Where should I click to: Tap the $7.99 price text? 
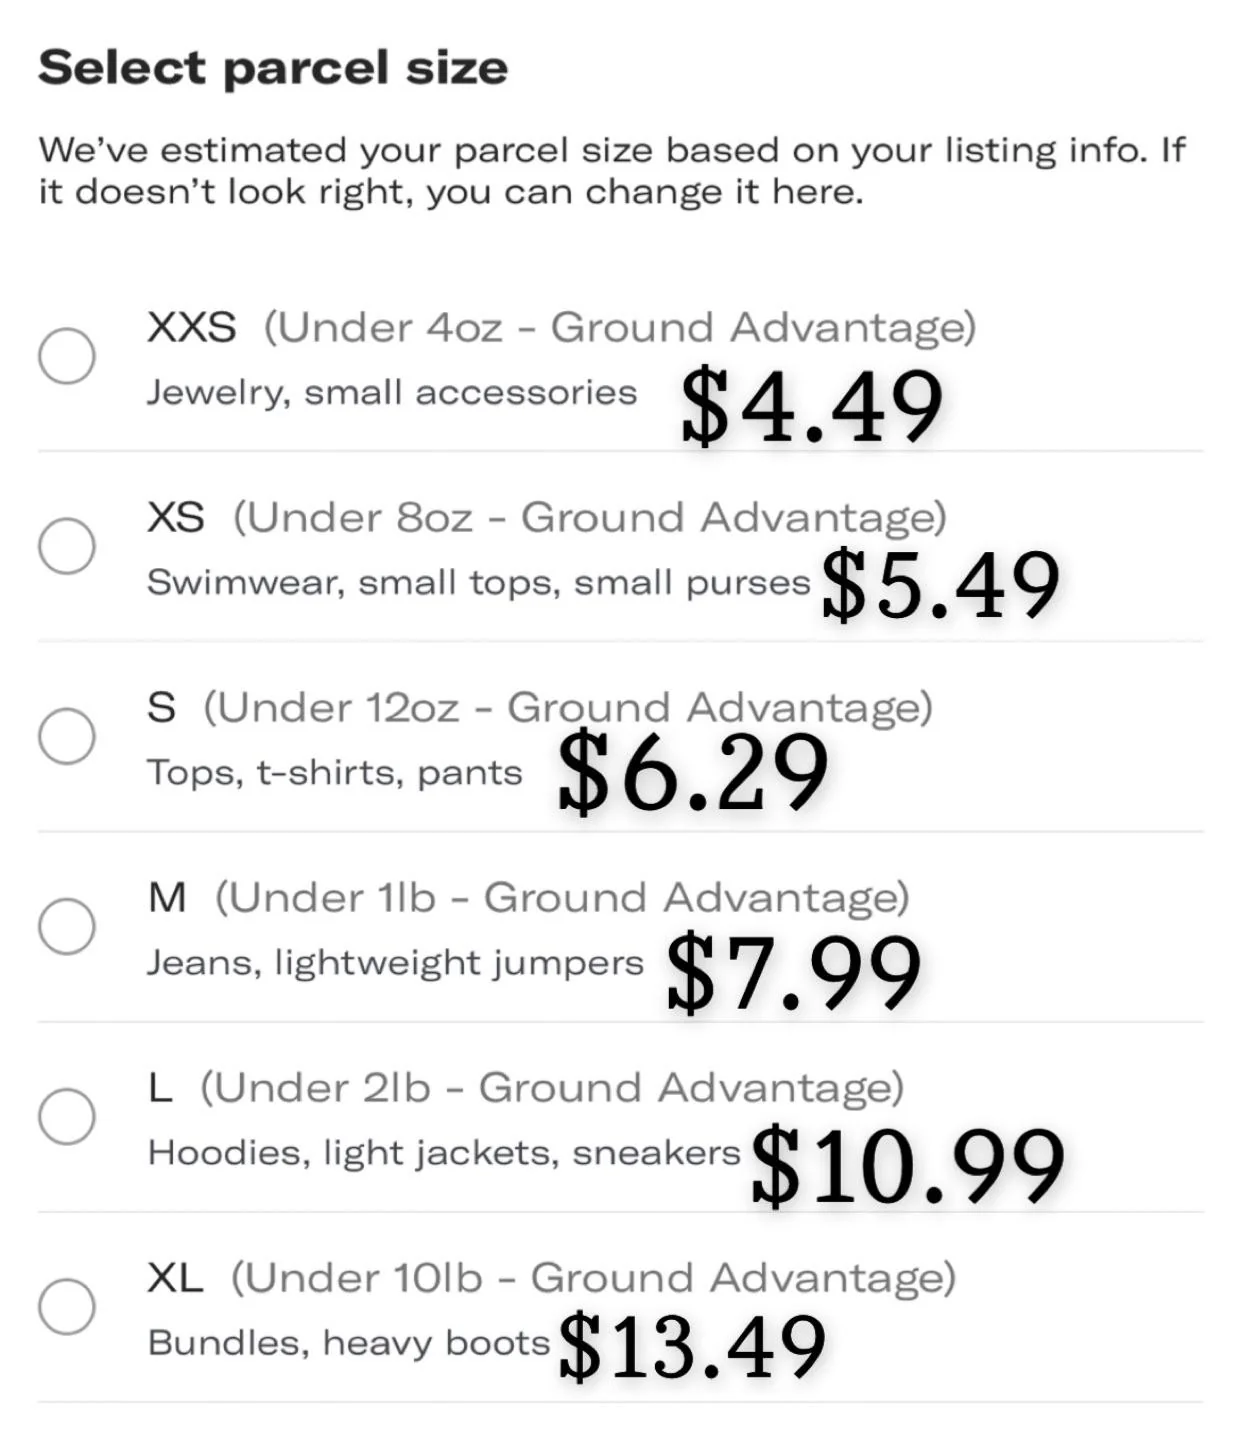coord(793,971)
